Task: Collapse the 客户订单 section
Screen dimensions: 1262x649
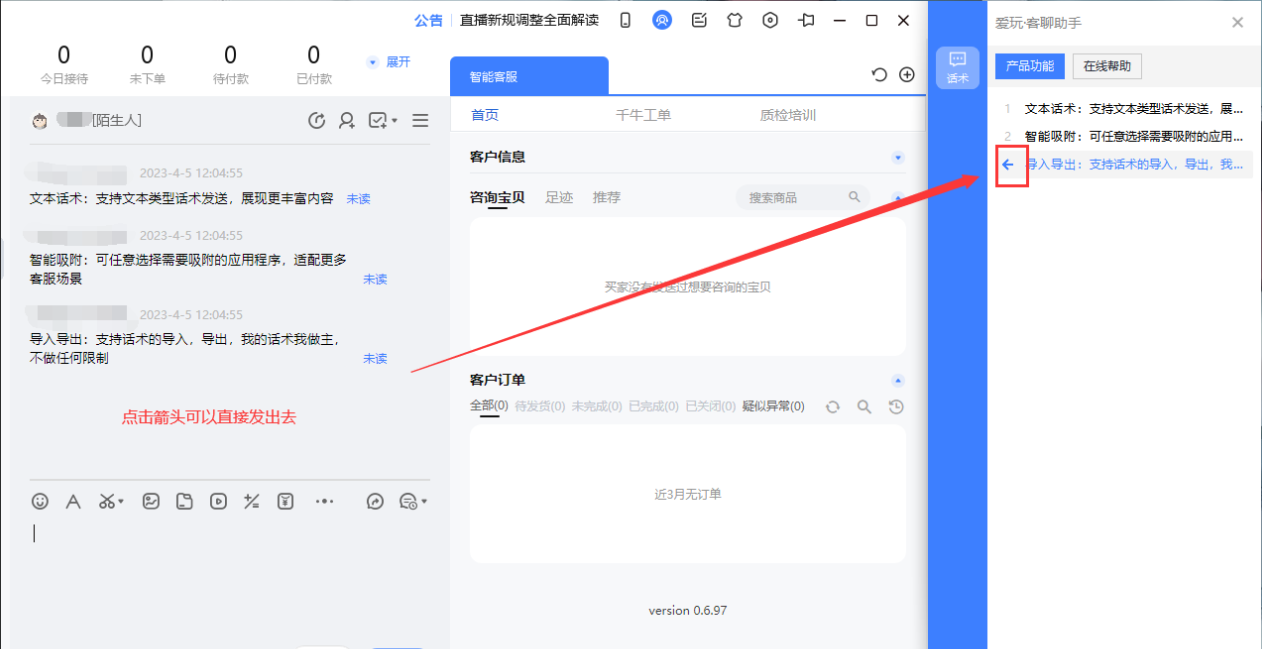Action: [897, 380]
